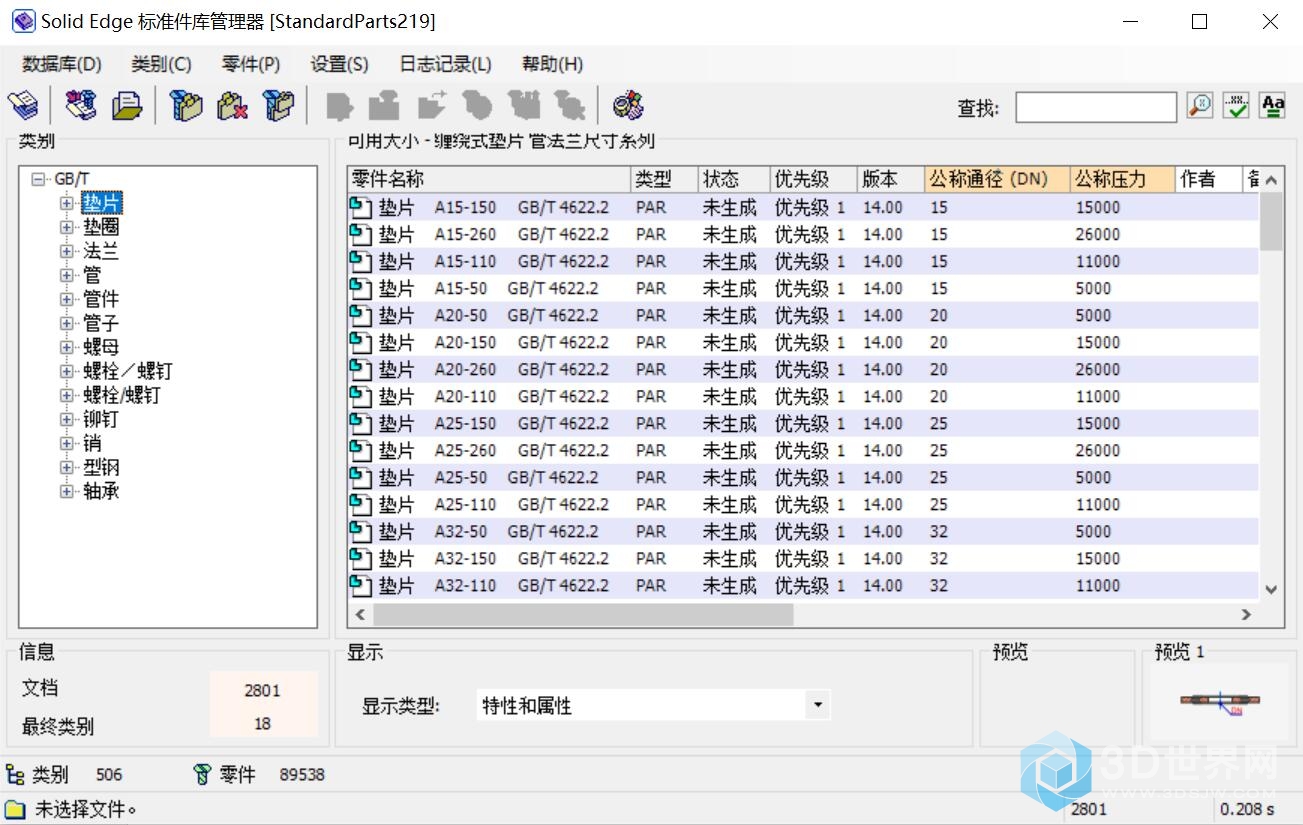
Task: Click the 最终类别 value 18
Action: pyautogui.click(x=262, y=724)
